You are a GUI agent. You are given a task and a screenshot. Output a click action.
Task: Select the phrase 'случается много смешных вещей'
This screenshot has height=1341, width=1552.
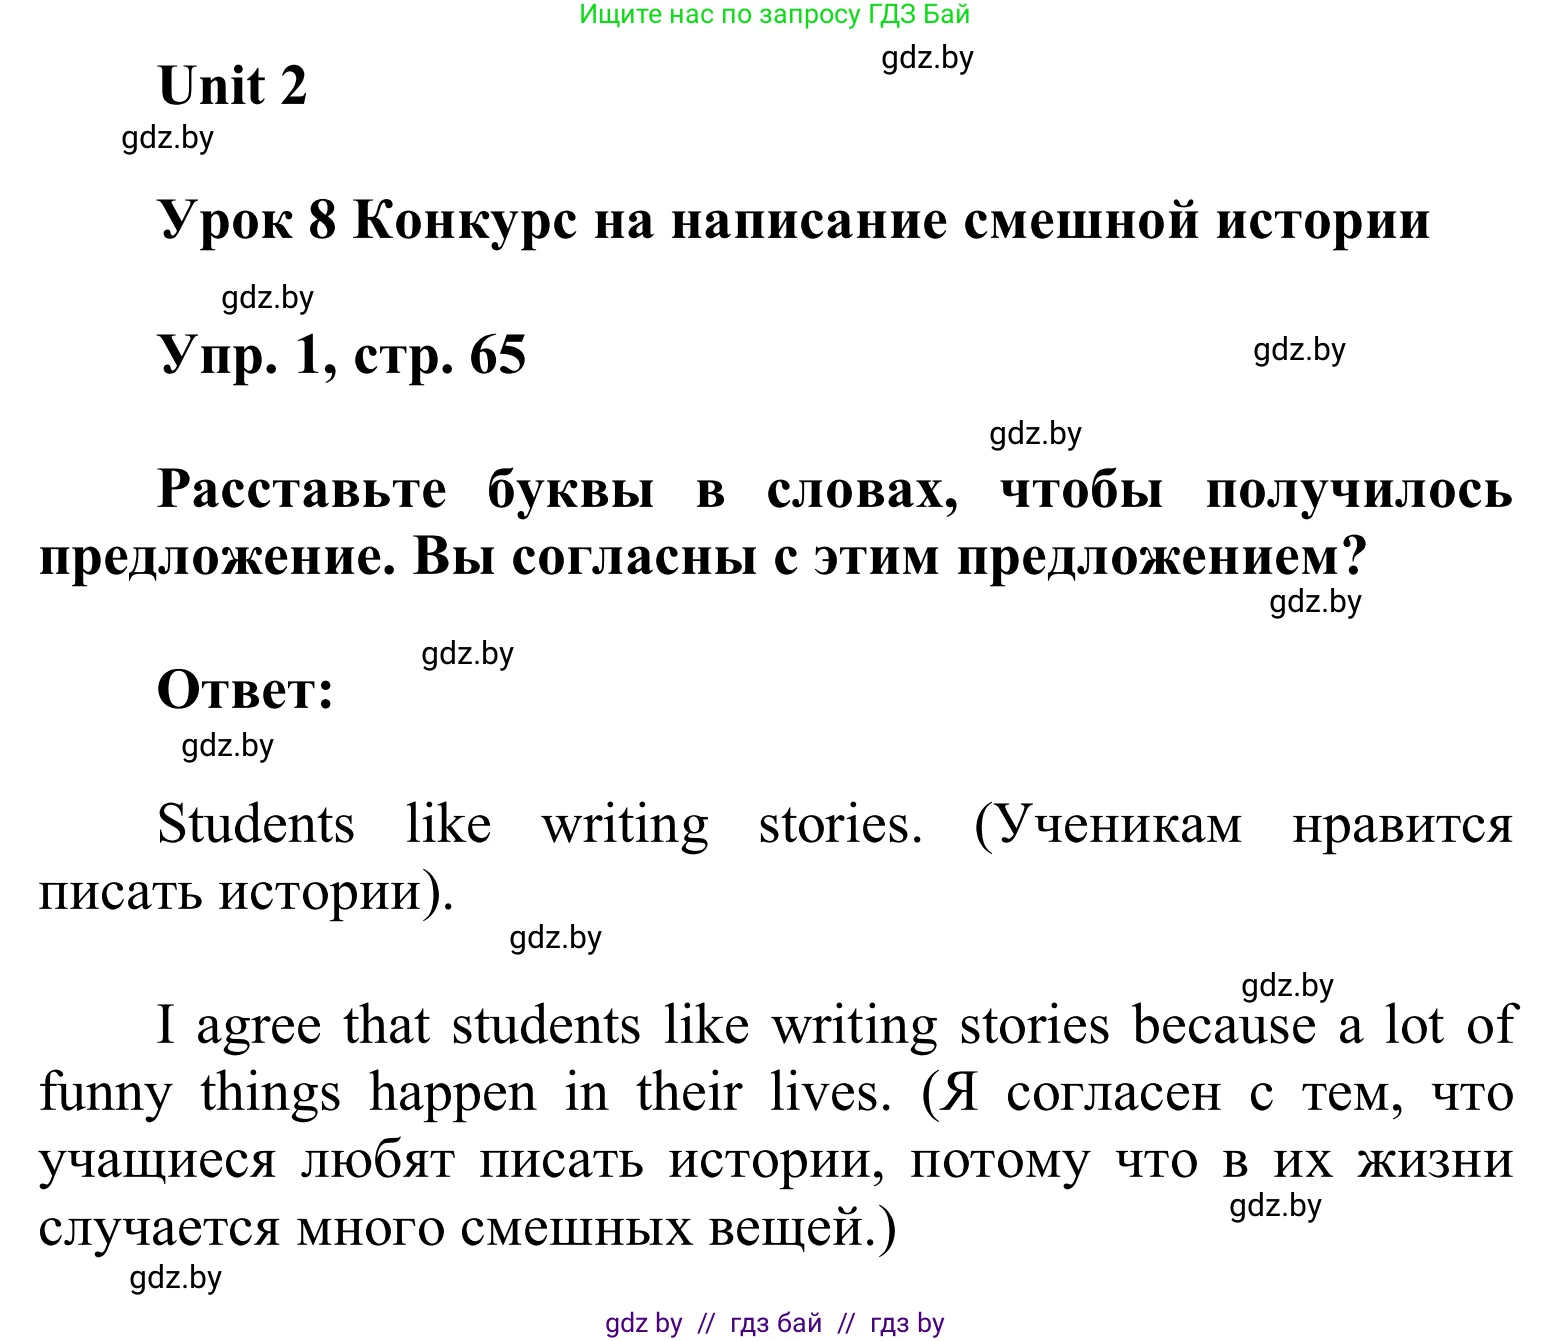point(460,1228)
